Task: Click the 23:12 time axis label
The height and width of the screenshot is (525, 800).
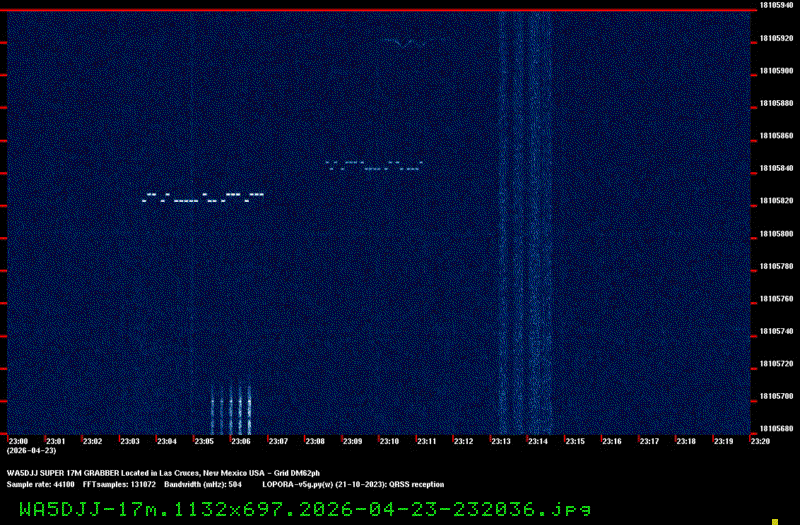Action: click(464, 441)
